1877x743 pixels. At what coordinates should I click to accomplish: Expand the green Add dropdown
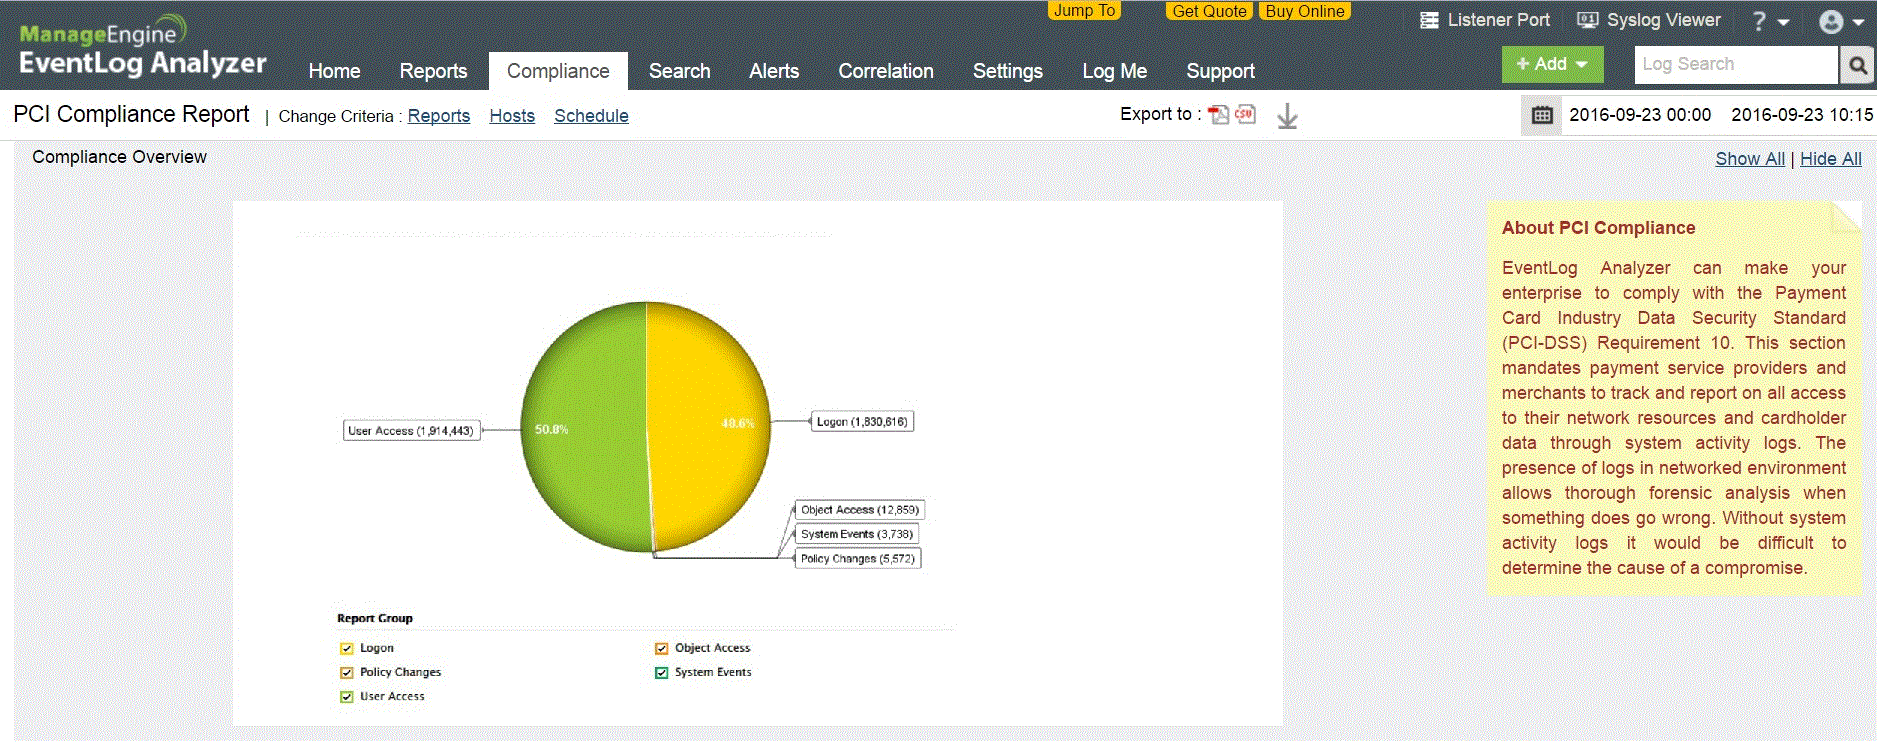pyautogui.click(x=1552, y=64)
